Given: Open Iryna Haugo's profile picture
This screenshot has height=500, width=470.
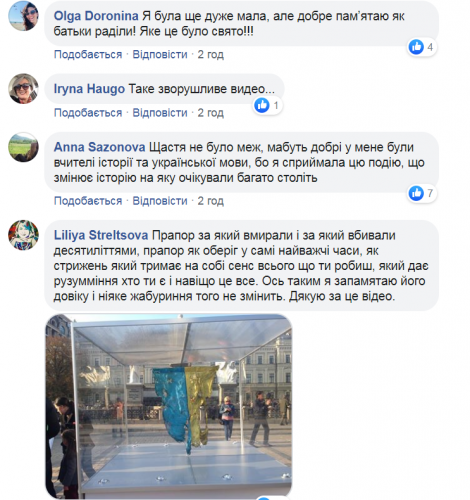Looking at the screenshot, I should (x=23, y=89).
